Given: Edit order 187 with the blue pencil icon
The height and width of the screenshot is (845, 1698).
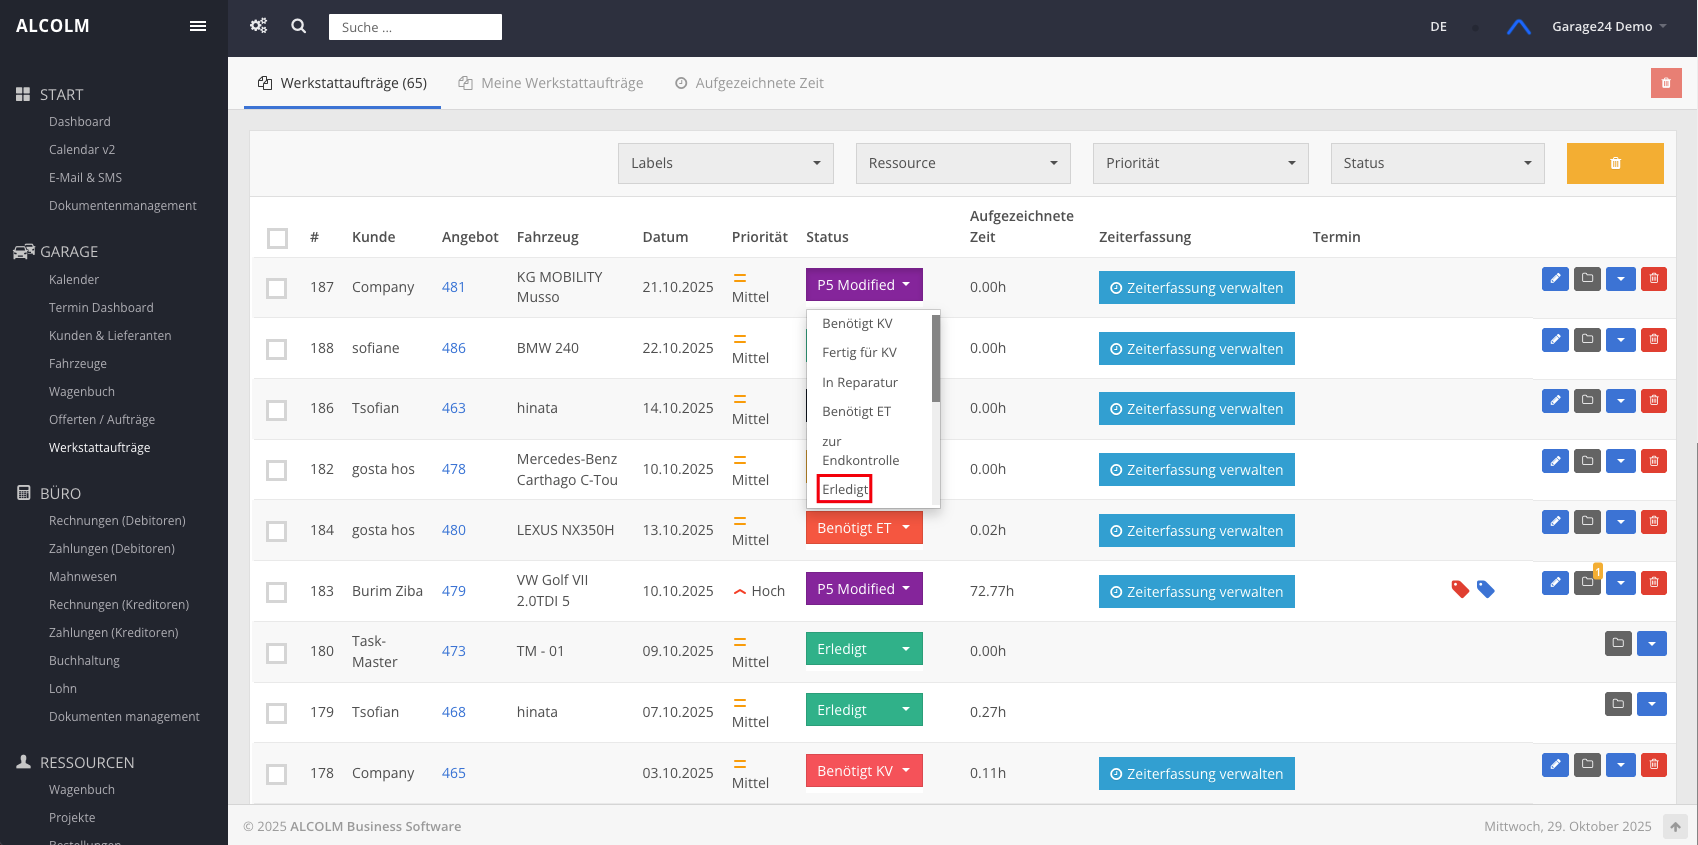Looking at the screenshot, I should pos(1554,279).
